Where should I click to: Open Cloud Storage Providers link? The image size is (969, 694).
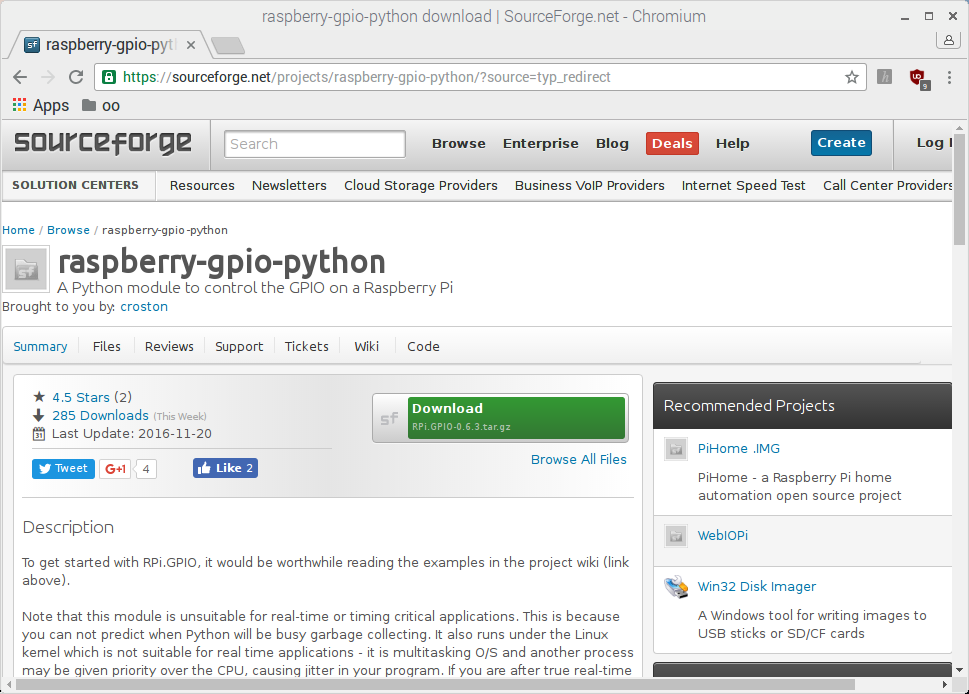coord(421,185)
